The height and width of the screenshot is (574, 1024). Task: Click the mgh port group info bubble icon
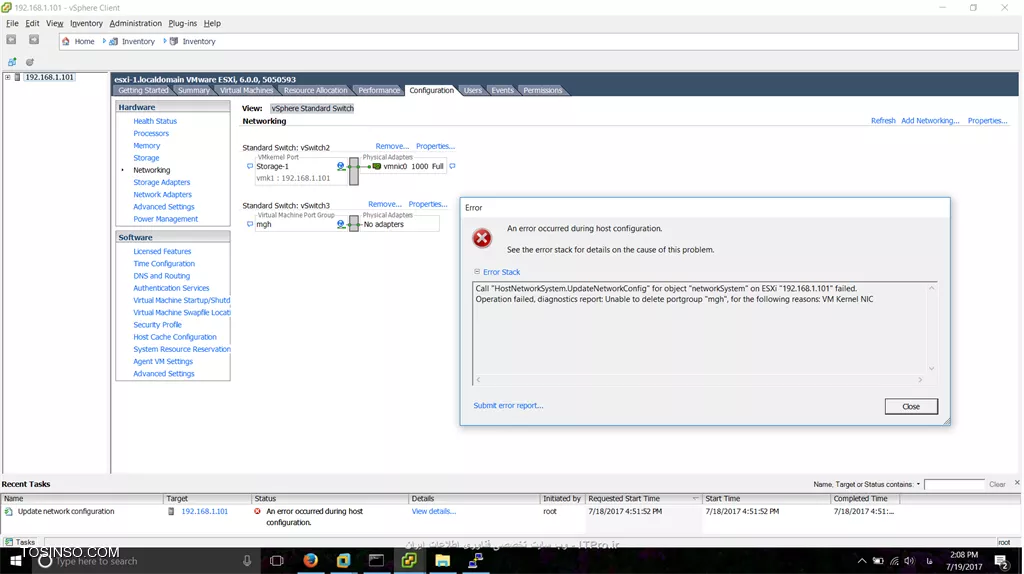tap(249, 224)
